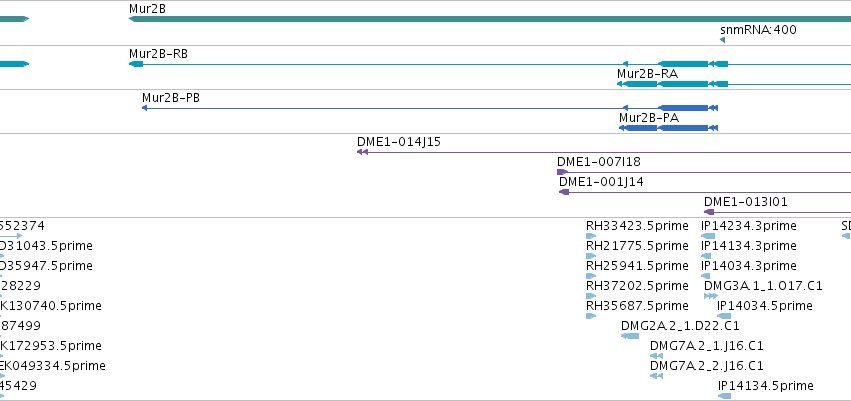851x401 pixels.
Task: Click the purple arrow start of DME1-007I18
Action: (562, 173)
